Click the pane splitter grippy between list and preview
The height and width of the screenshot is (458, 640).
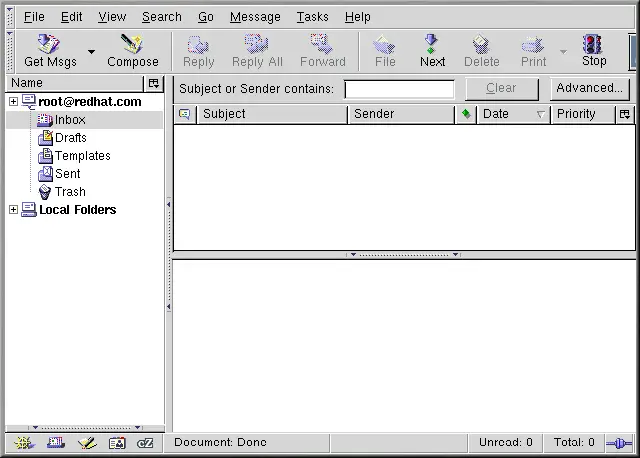(x=404, y=254)
